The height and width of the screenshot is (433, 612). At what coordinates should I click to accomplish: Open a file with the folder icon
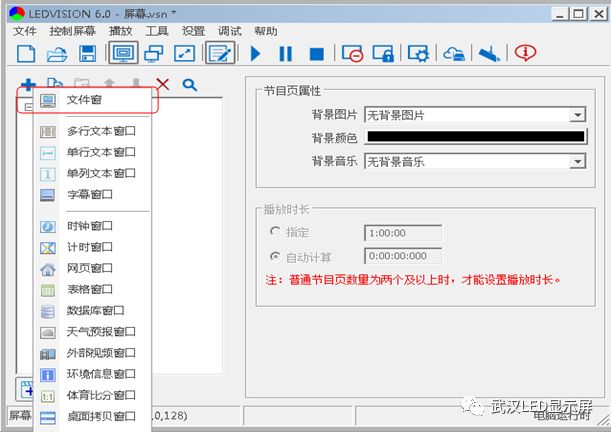pyautogui.click(x=57, y=54)
